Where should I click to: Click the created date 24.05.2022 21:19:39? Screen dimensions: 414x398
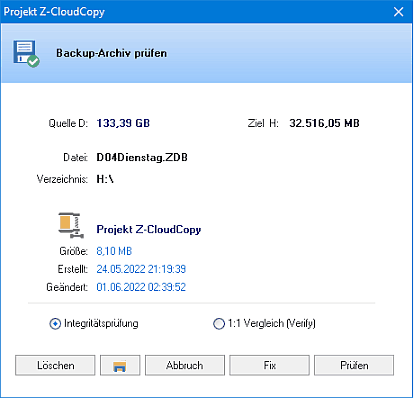(x=141, y=269)
